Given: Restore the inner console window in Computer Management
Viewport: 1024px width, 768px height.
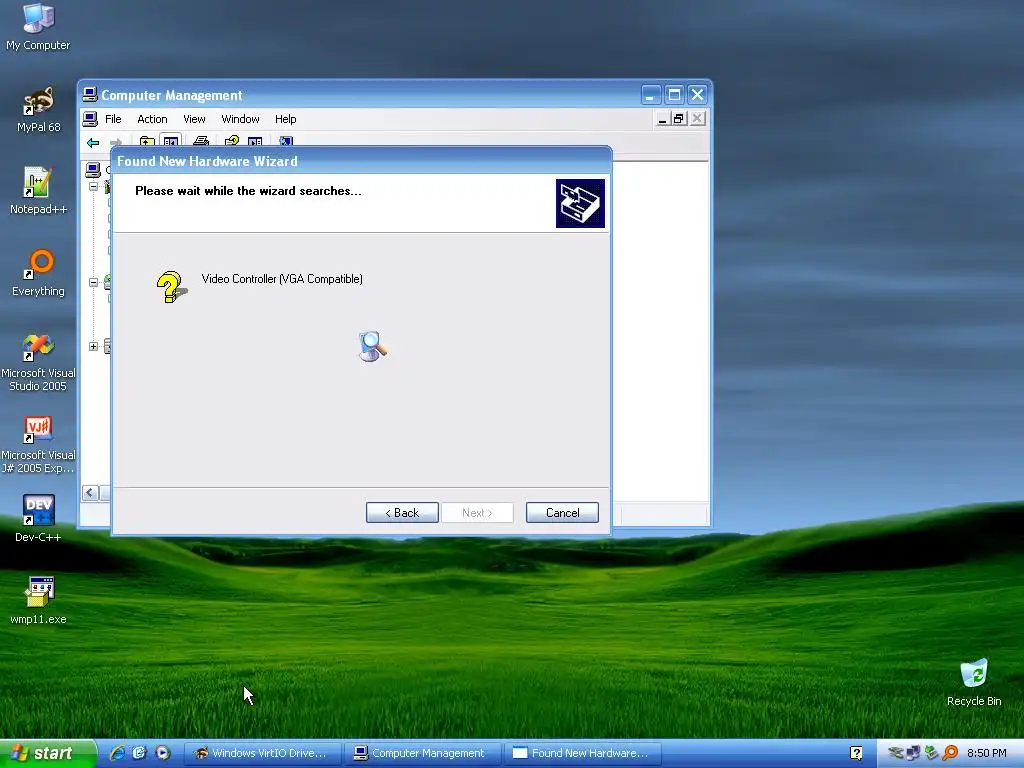Looking at the screenshot, I should (680, 119).
